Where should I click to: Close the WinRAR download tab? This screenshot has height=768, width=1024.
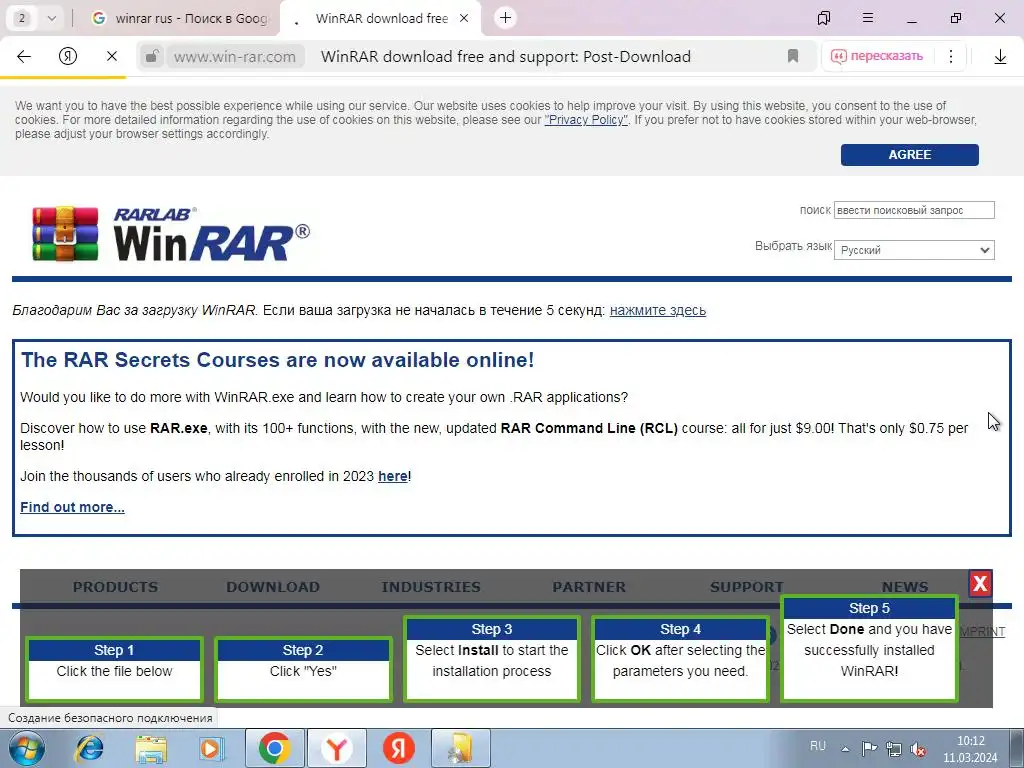[x=464, y=18]
